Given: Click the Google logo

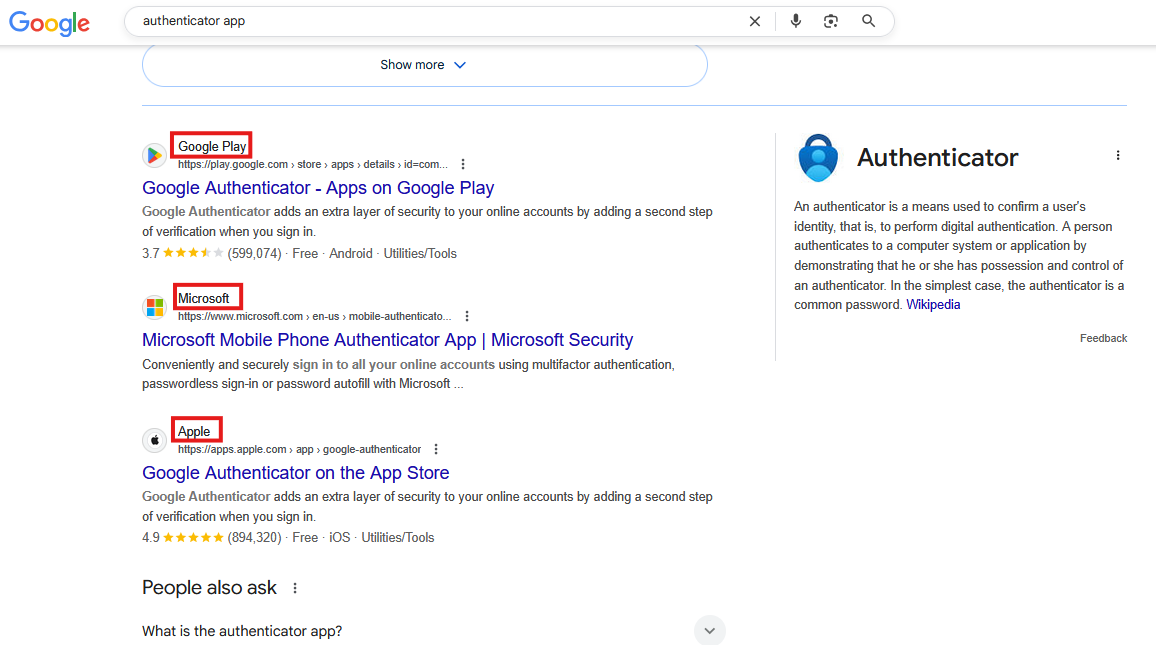Looking at the screenshot, I should click(49, 23).
